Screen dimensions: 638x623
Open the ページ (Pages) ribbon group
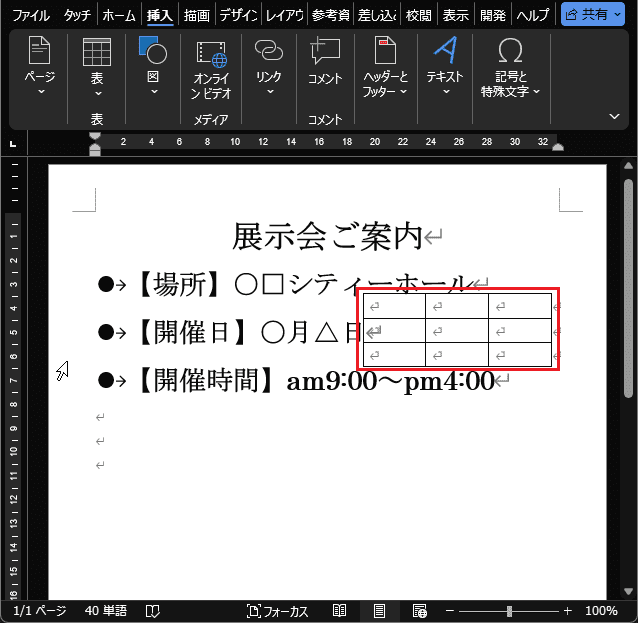(x=39, y=66)
